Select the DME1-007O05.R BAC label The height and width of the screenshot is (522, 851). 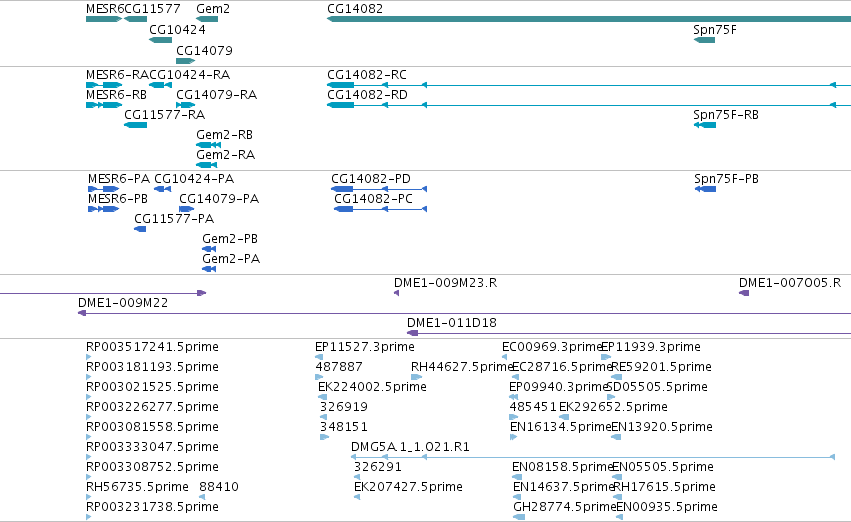point(790,283)
